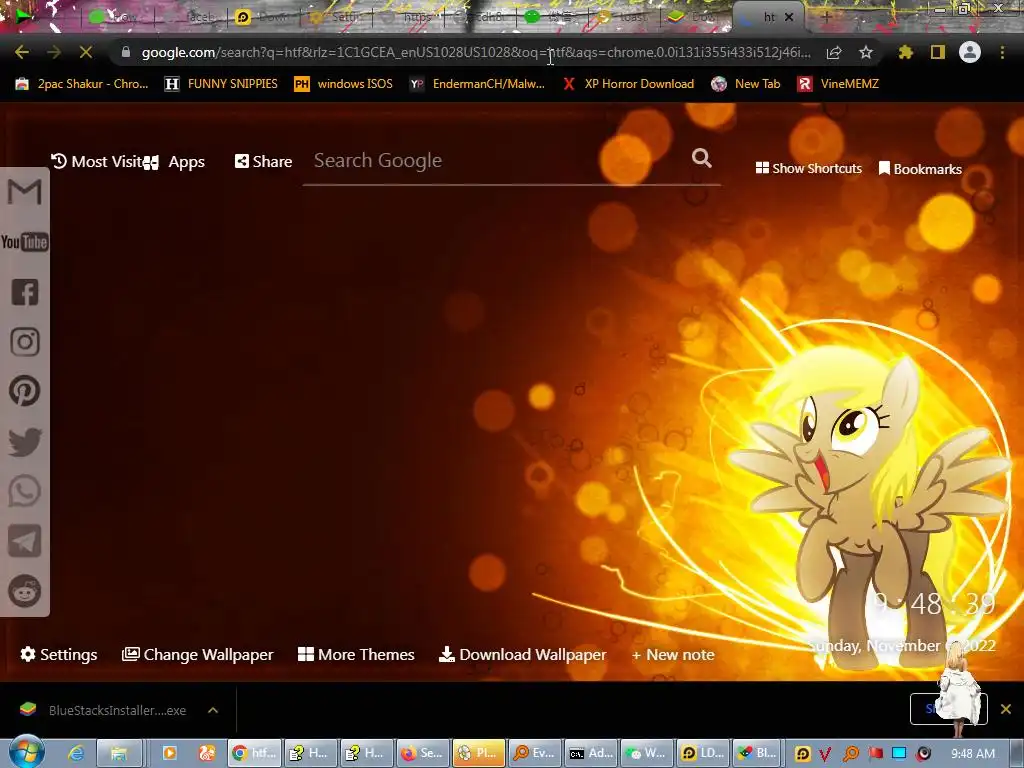
Task: Dismiss the downloads bar
Action: [1006, 709]
